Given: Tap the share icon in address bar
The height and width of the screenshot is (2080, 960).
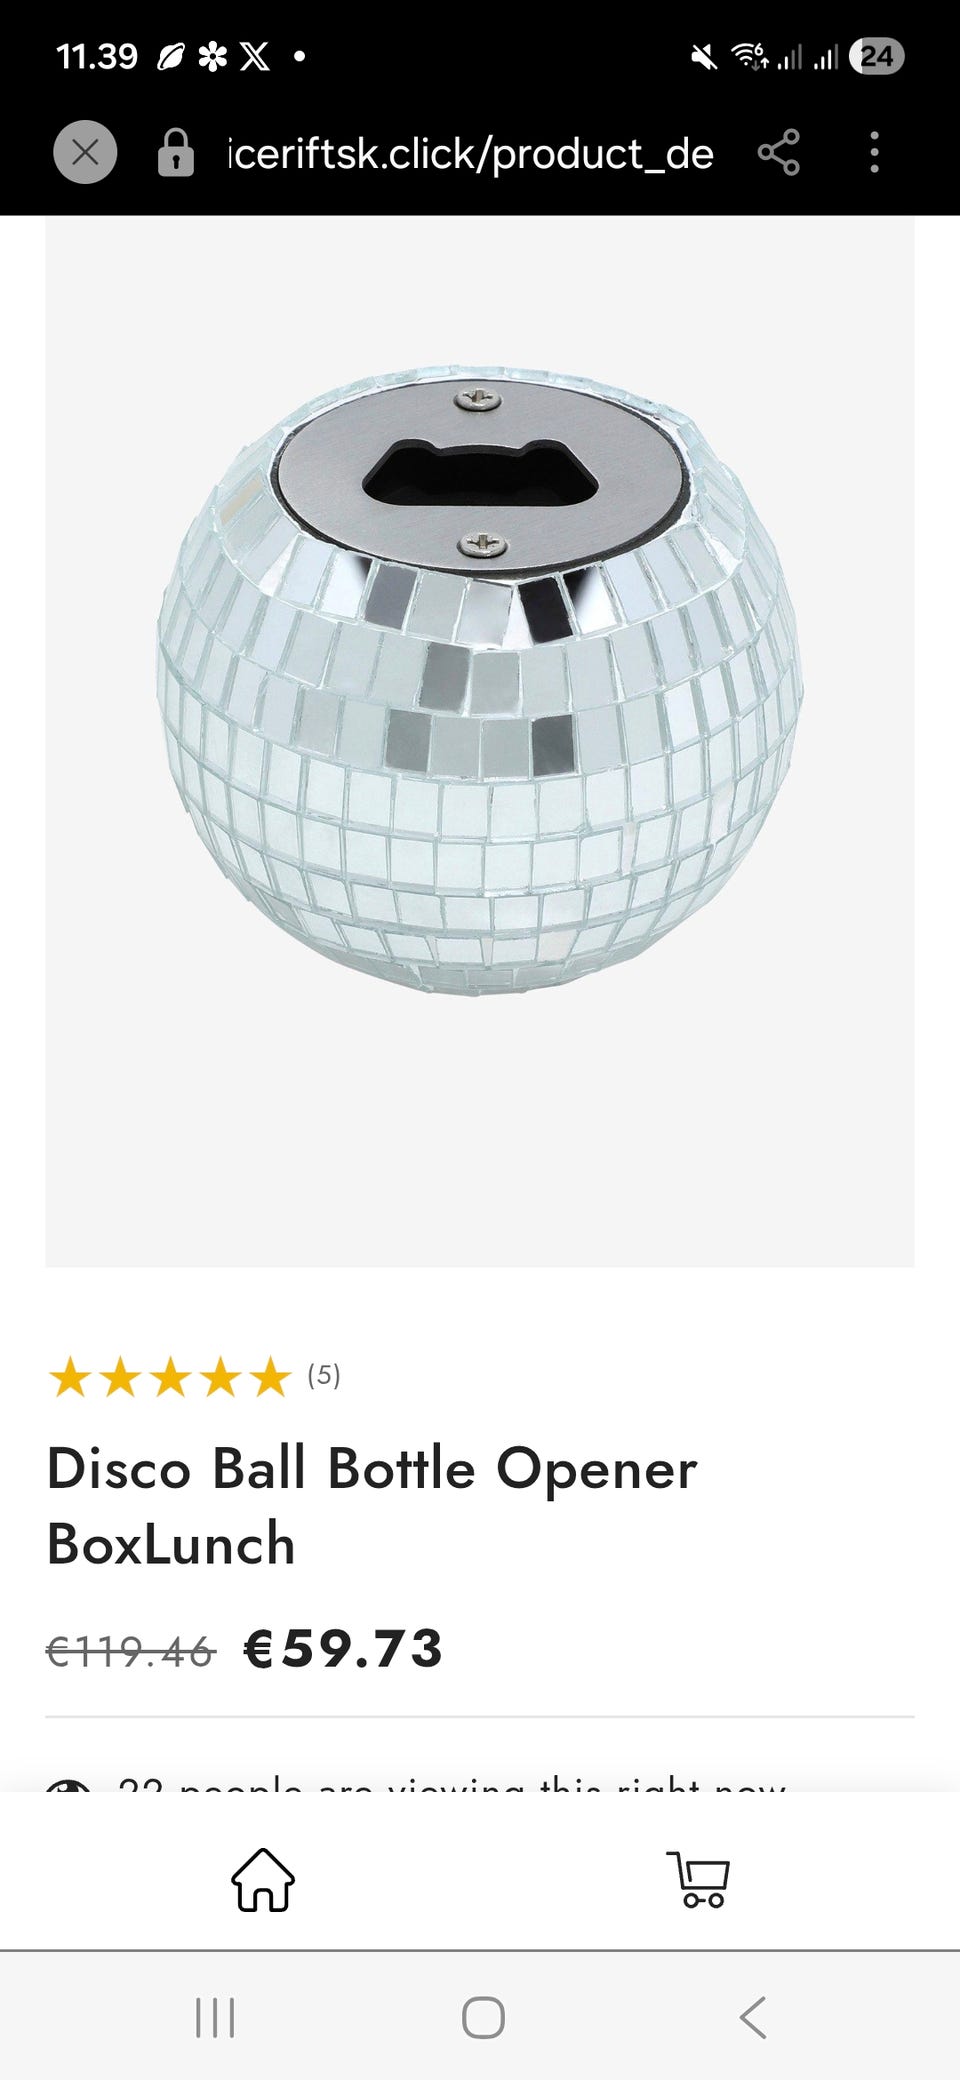Looking at the screenshot, I should (778, 153).
